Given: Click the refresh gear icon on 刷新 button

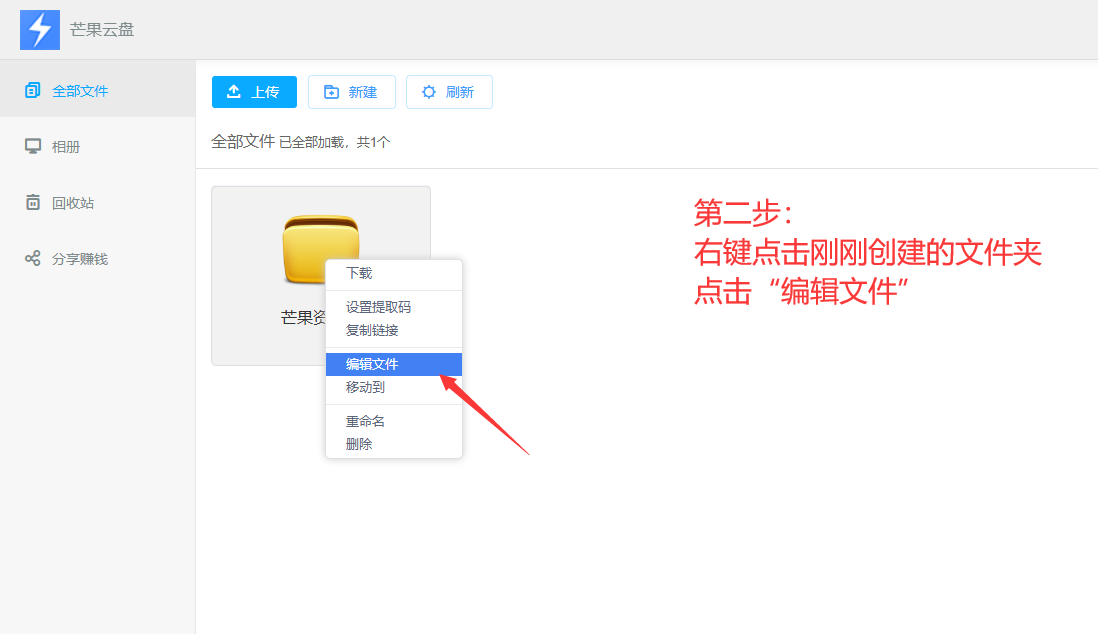Looking at the screenshot, I should pyautogui.click(x=427, y=91).
